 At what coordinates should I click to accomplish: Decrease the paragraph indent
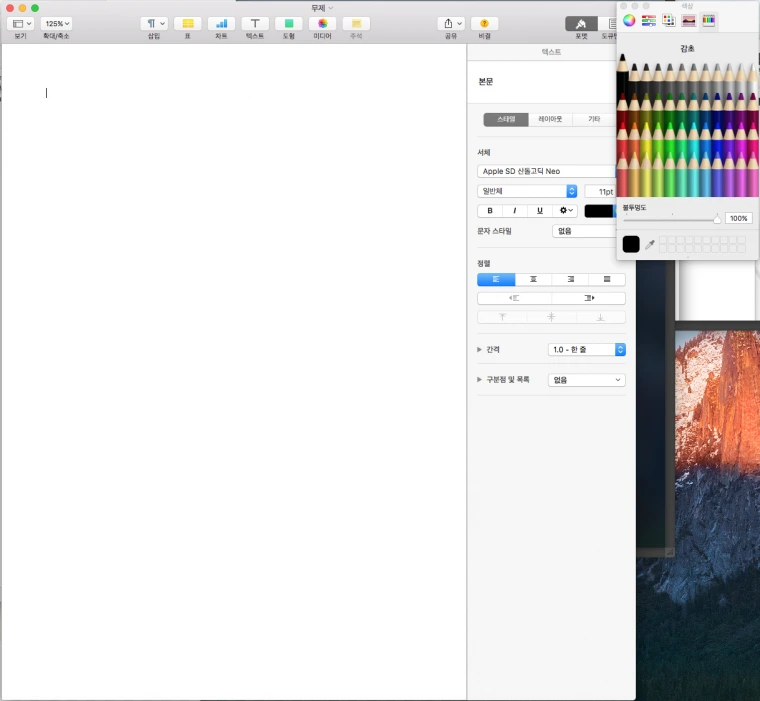pos(514,298)
